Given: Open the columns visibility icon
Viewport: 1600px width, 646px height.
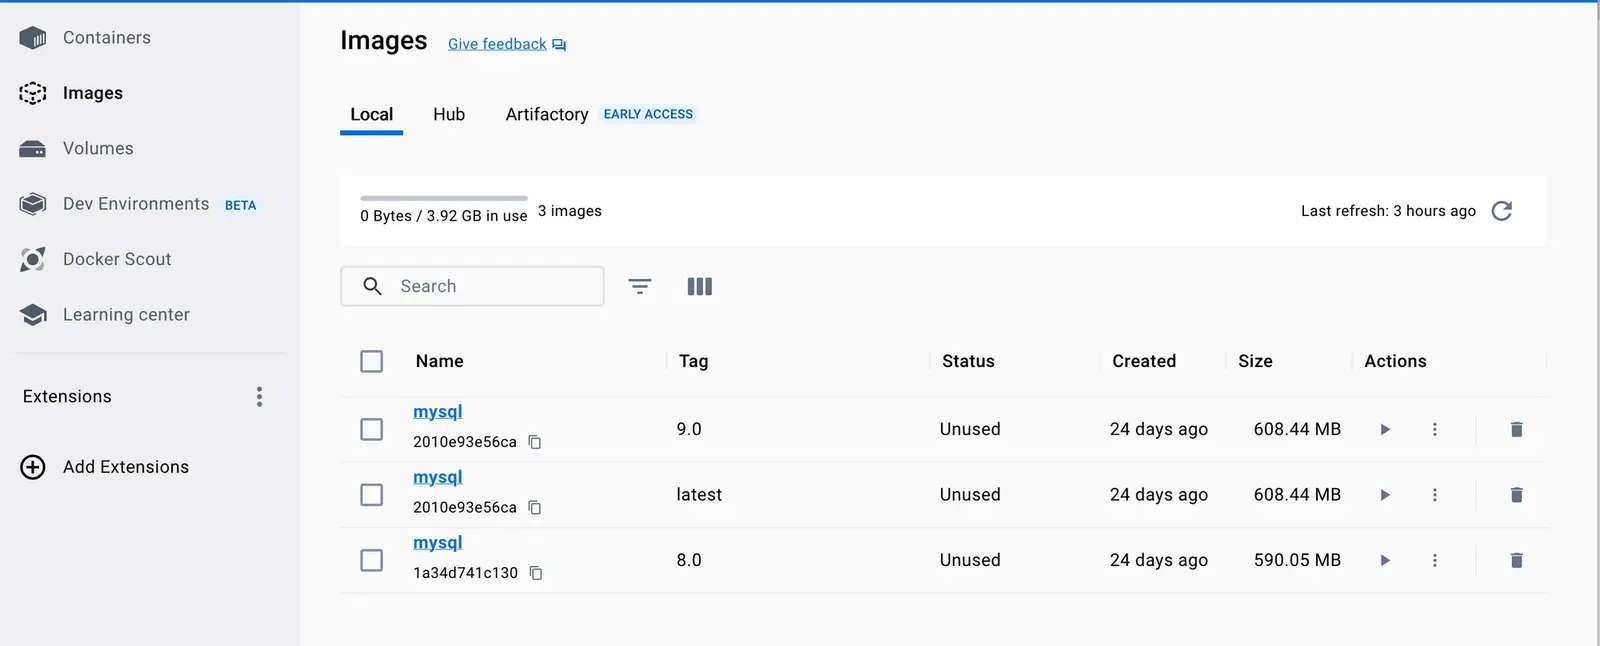Looking at the screenshot, I should pos(700,286).
